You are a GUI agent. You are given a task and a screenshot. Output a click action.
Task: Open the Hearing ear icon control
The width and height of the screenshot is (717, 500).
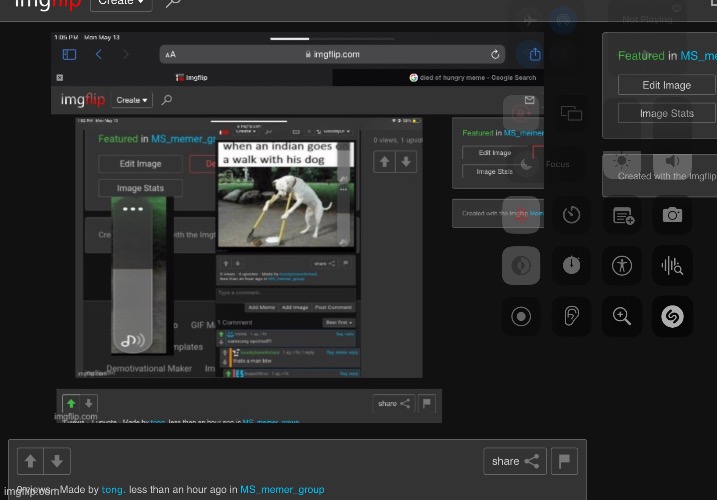click(571, 317)
